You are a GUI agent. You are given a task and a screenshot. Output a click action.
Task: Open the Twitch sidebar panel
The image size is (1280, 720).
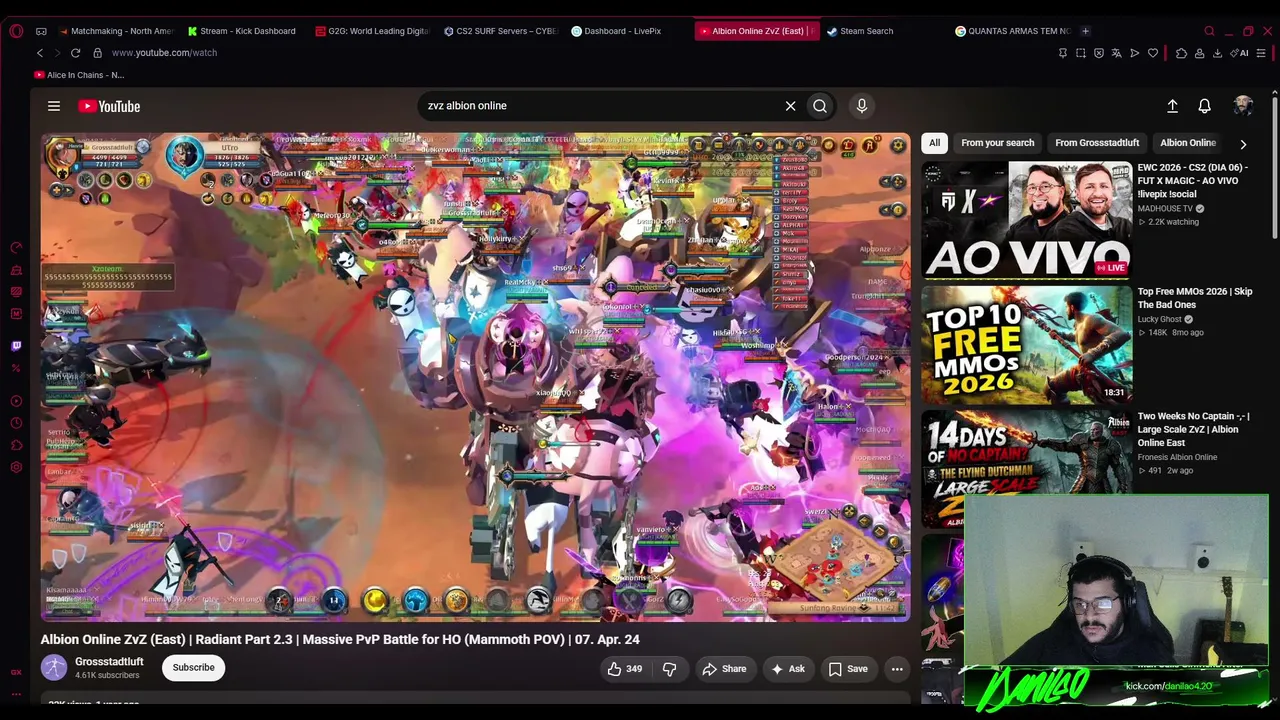coord(16,346)
